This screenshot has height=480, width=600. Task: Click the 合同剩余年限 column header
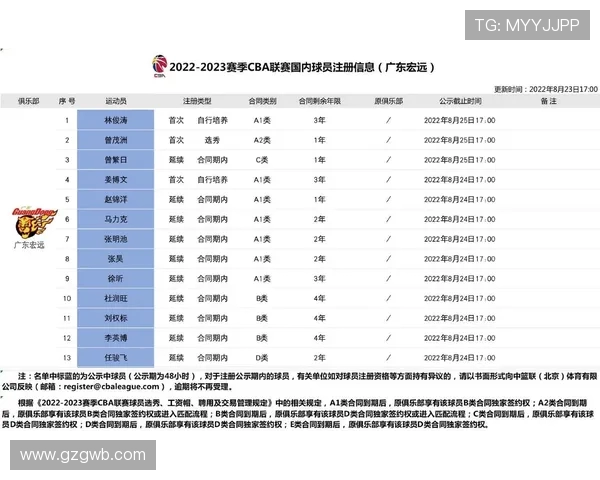(320, 101)
